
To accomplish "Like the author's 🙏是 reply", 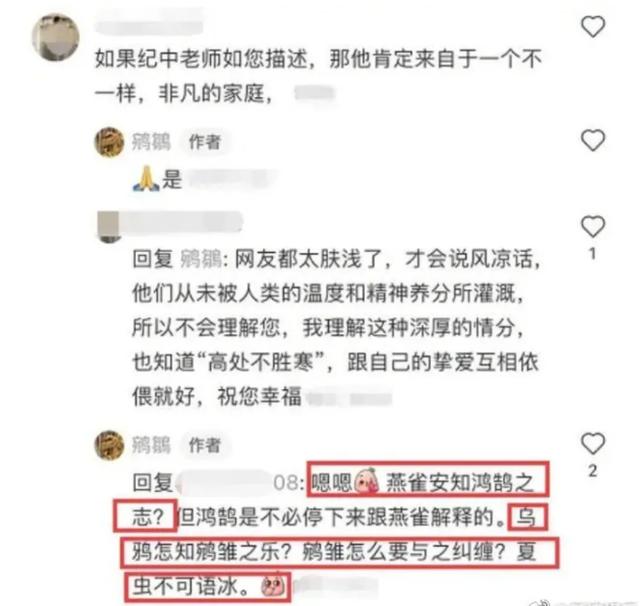I will point(593,140).
